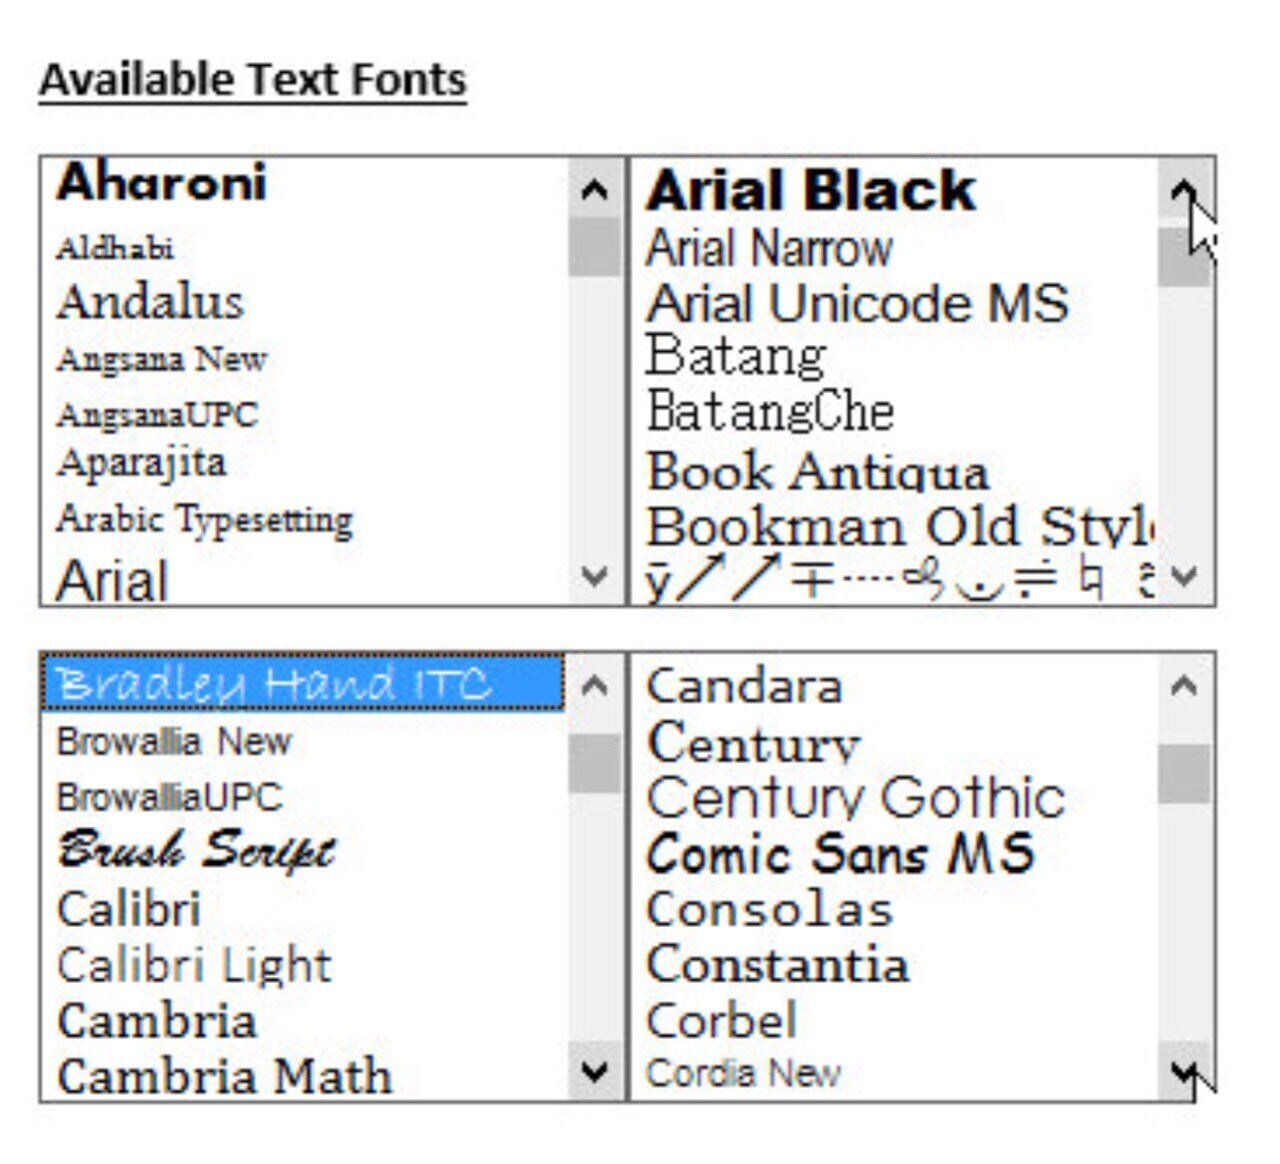Image resolution: width=1280 pixels, height=1164 pixels.
Task: Pick the Arial Black font
Action: pyautogui.click(x=810, y=190)
